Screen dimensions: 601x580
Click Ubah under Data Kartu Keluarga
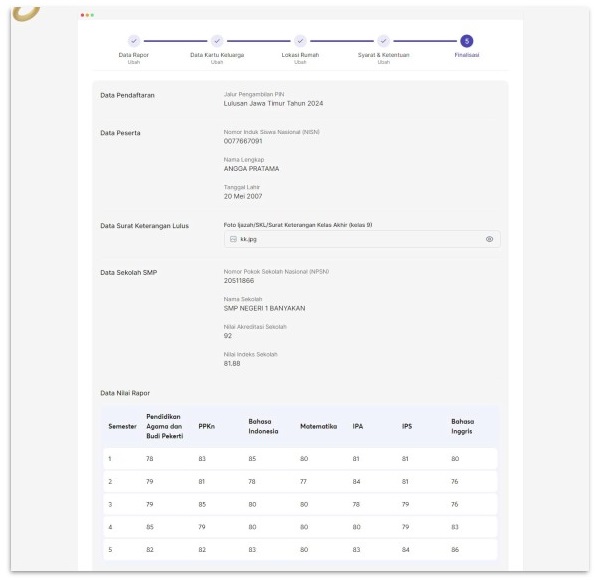[x=217, y=62]
